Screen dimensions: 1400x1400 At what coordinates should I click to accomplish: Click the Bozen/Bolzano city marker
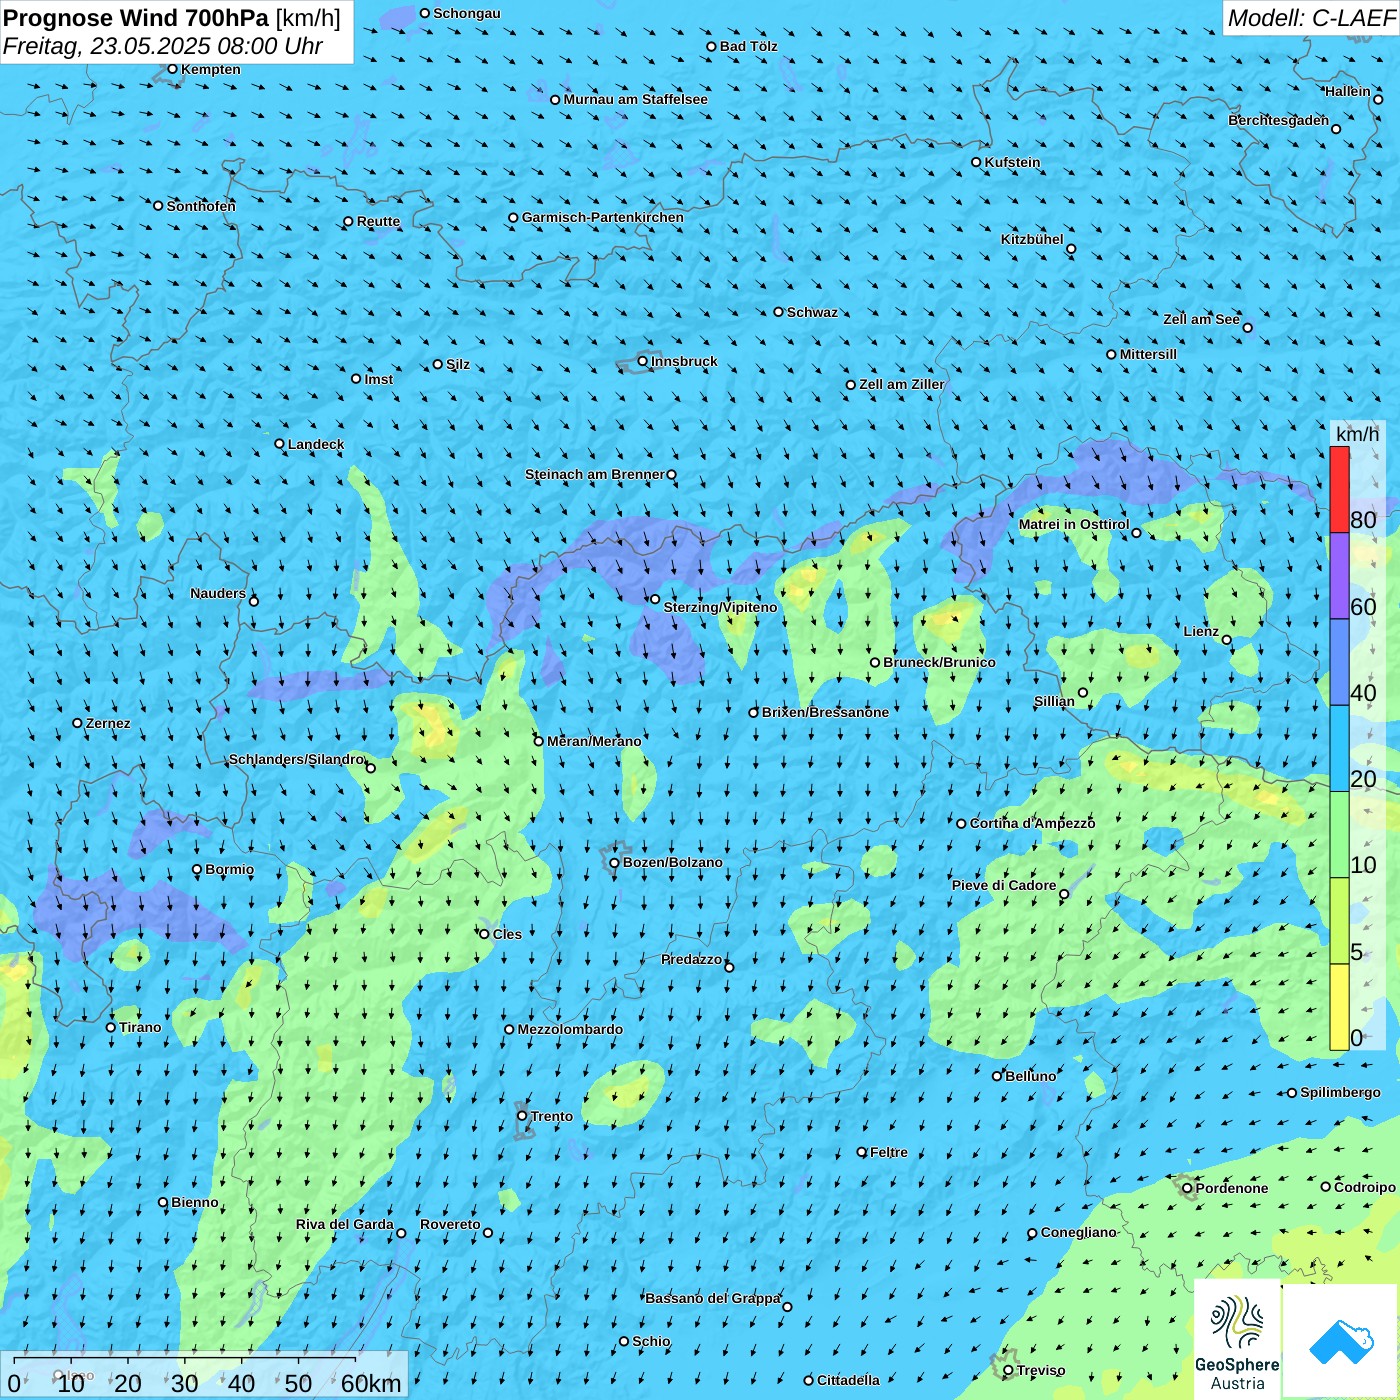coord(615,862)
